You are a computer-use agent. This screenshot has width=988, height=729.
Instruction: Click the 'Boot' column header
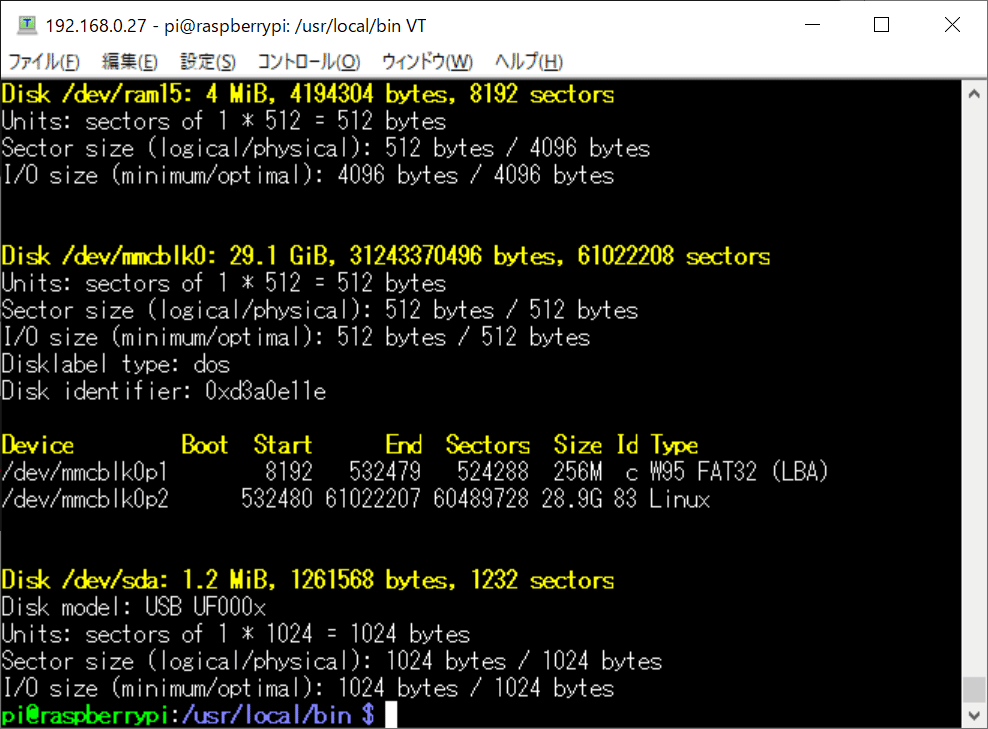click(x=205, y=445)
